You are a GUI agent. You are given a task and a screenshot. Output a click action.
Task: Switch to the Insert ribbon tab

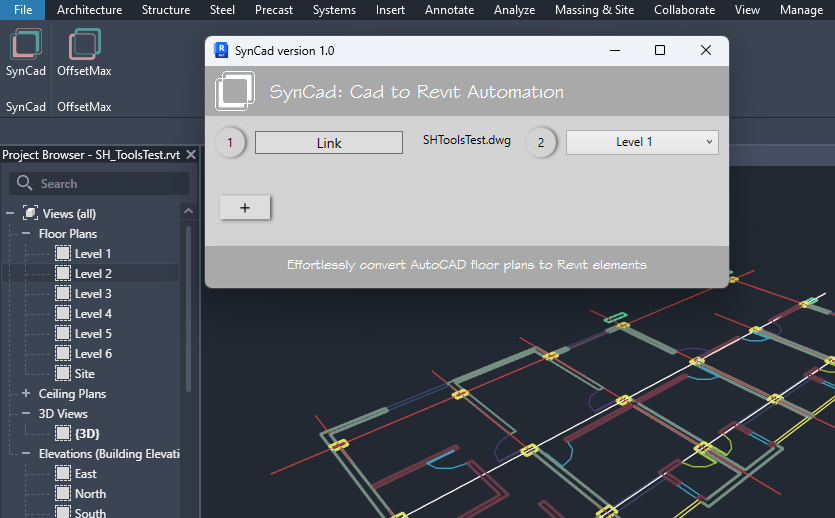click(390, 10)
